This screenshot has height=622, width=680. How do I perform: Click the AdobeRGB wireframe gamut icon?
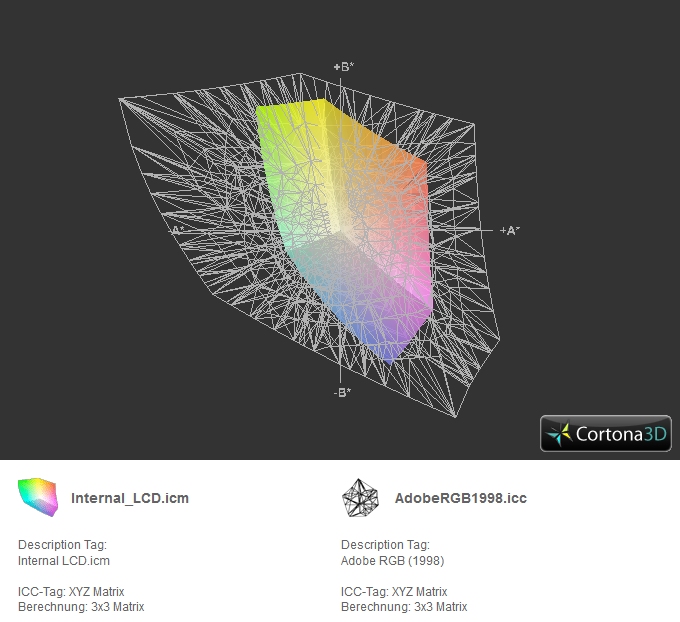click(x=360, y=498)
